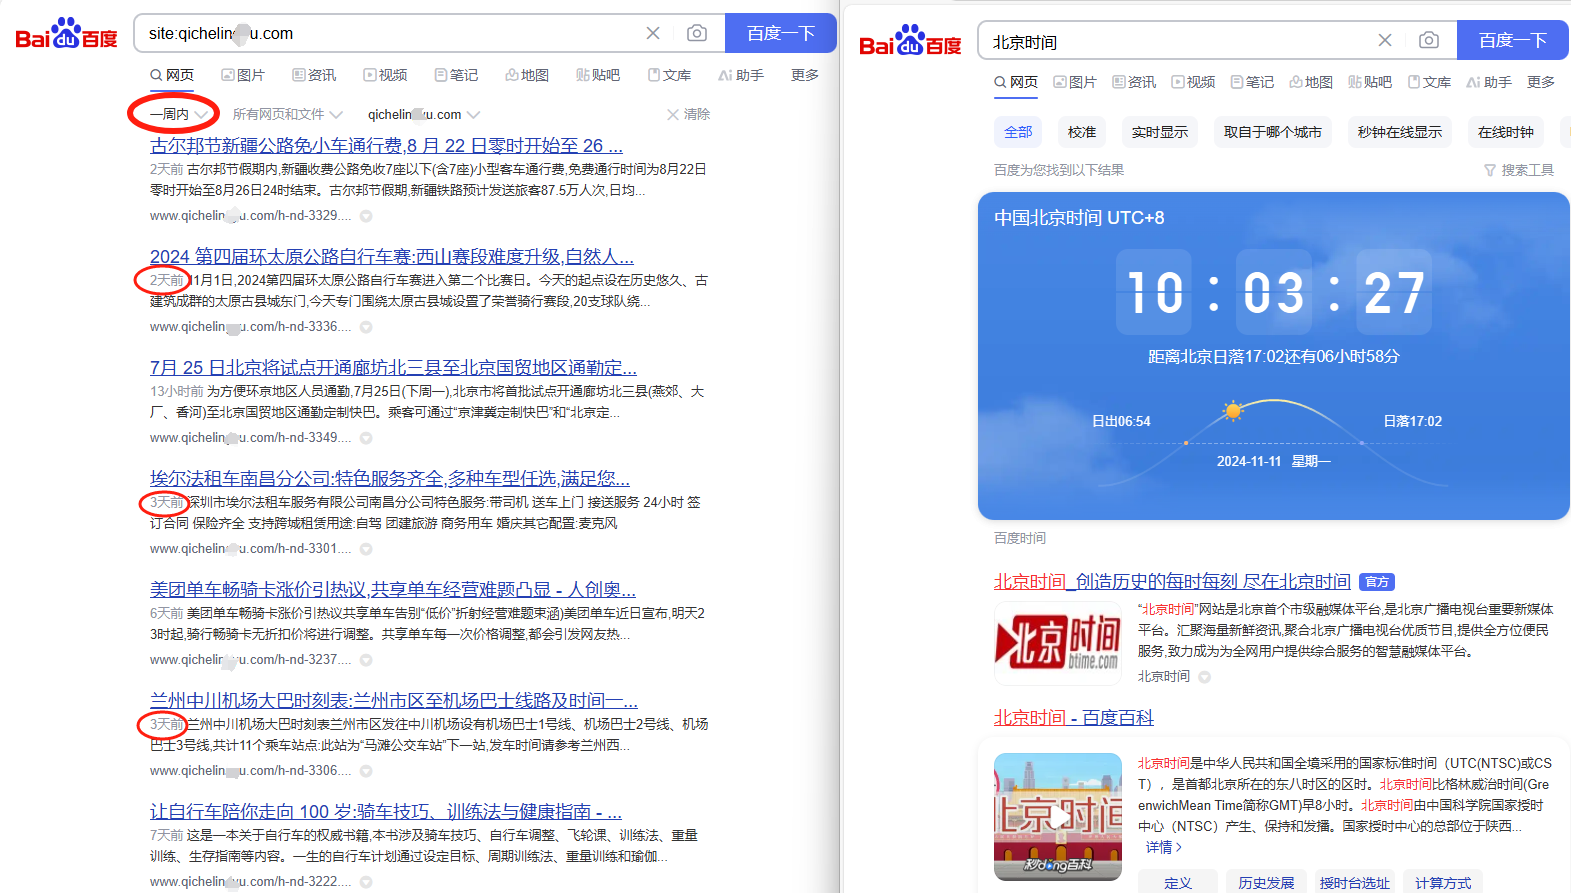Click the Baidu logo in left window

[66, 34]
